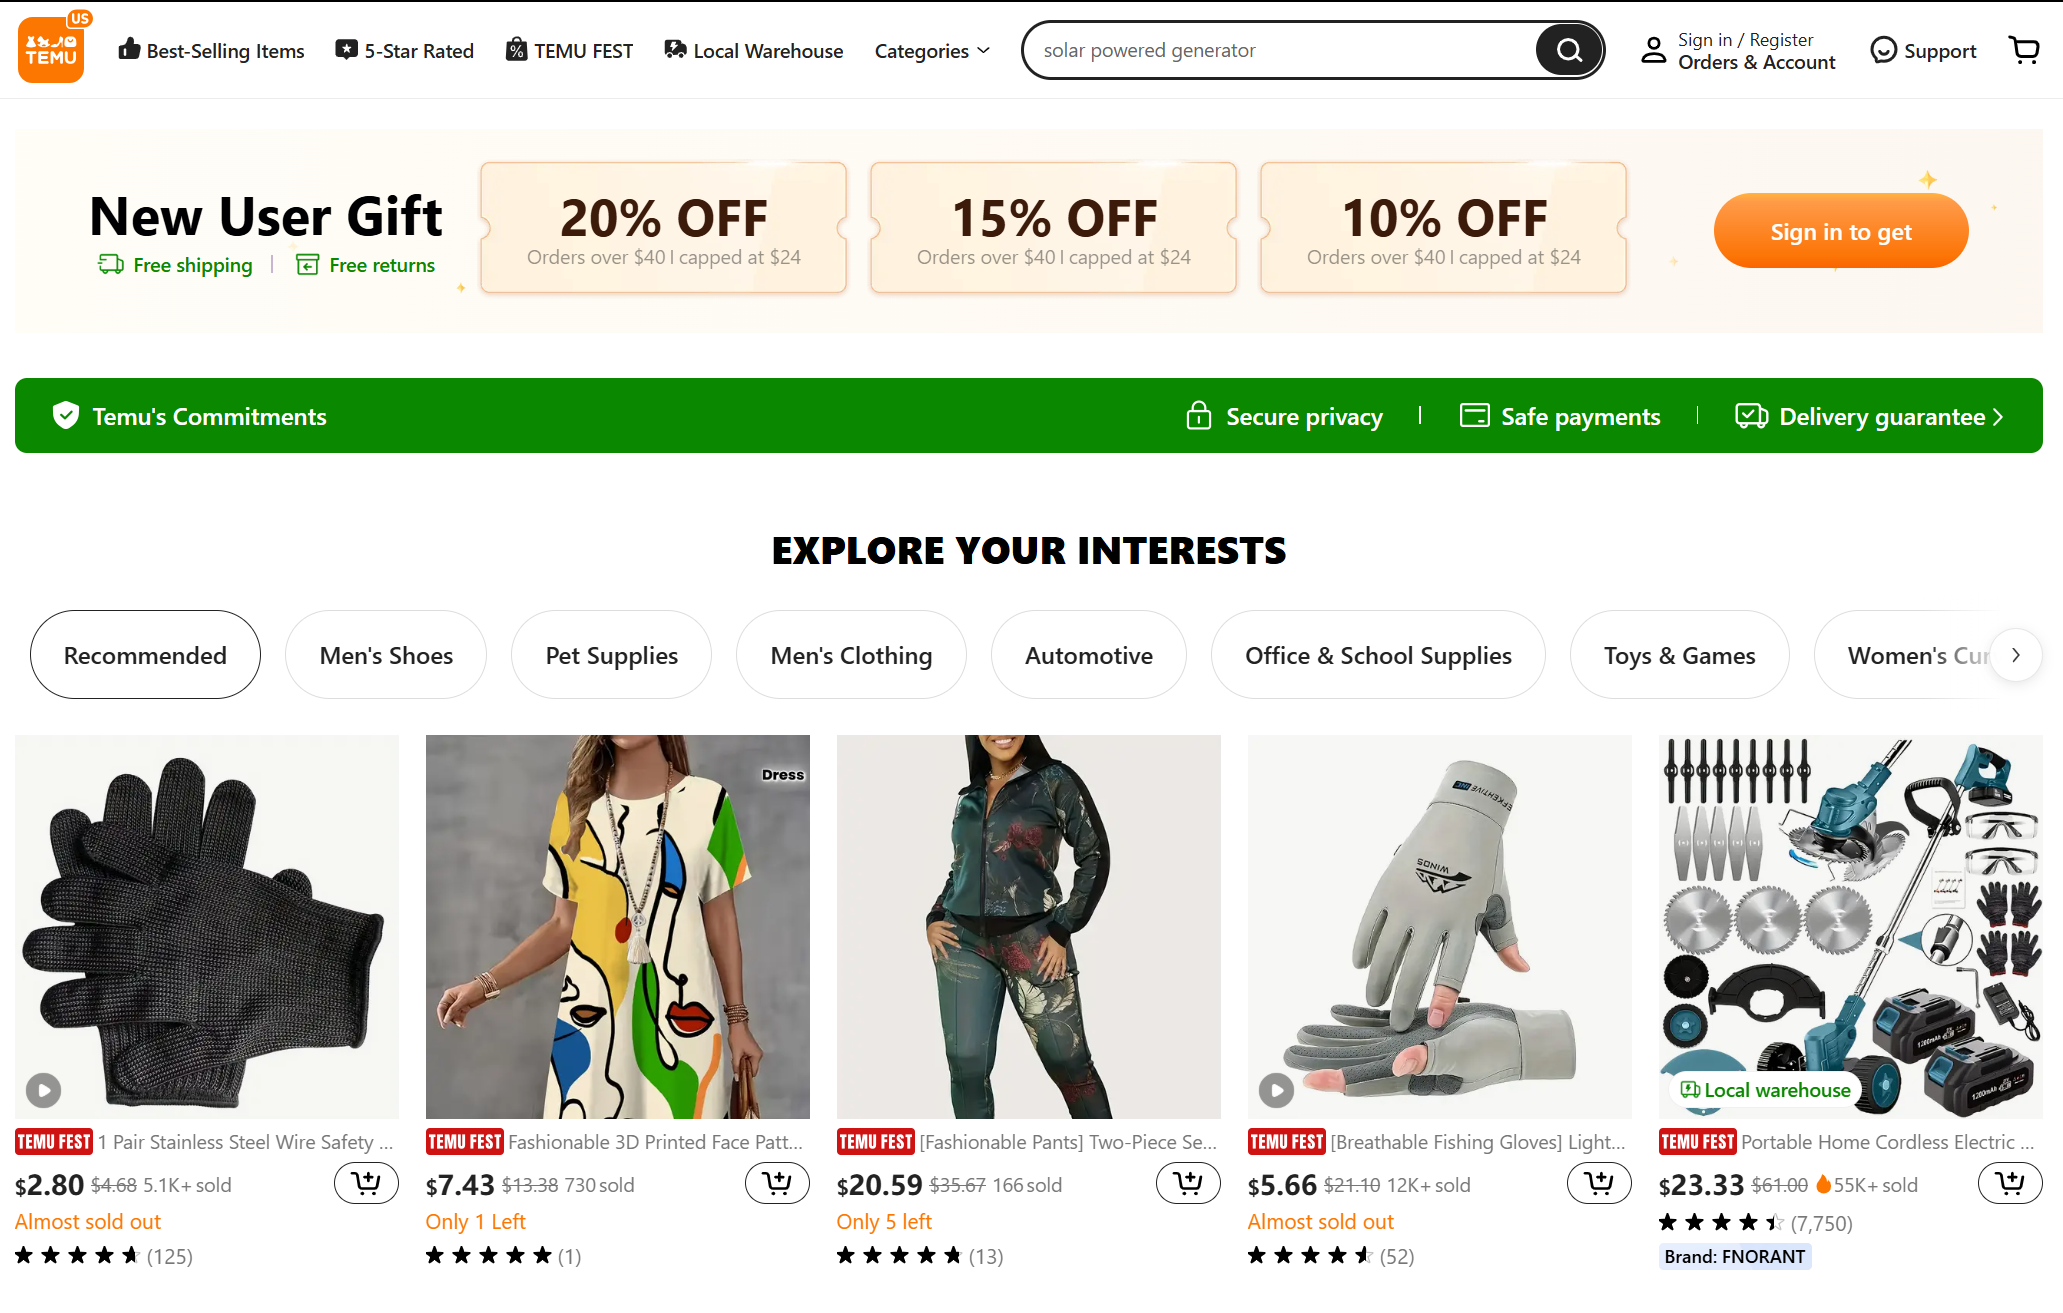Expand Delivery guarantee commitment details
The width and height of the screenshot is (2063, 1313).
1869,416
